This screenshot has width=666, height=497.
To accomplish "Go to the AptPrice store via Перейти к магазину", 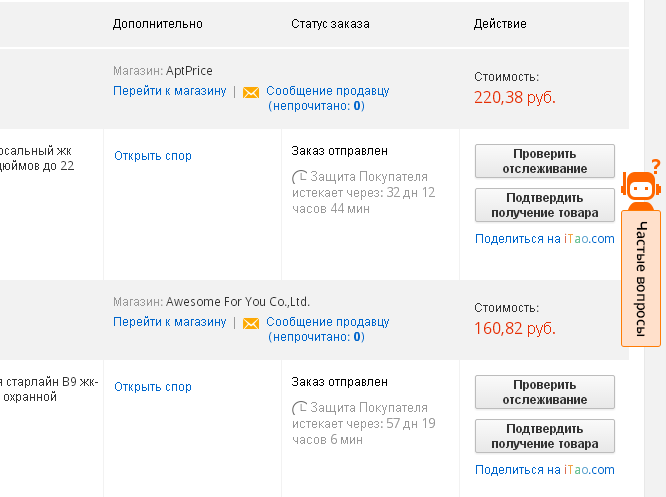I will (169, 91).
